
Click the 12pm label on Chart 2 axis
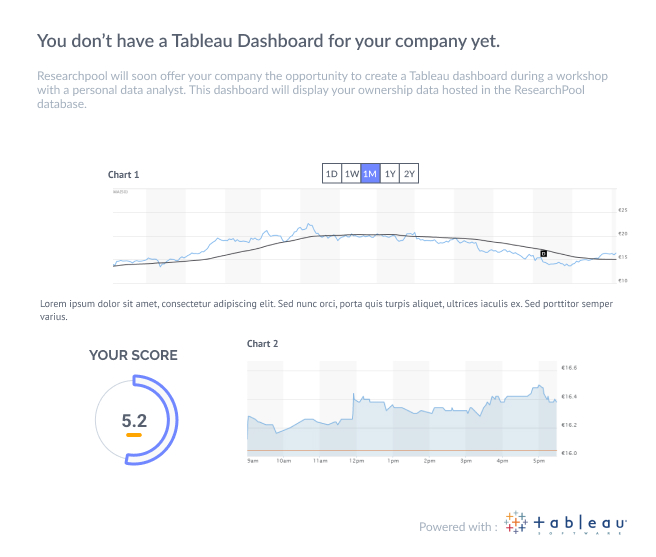click(x=356, y=462)
